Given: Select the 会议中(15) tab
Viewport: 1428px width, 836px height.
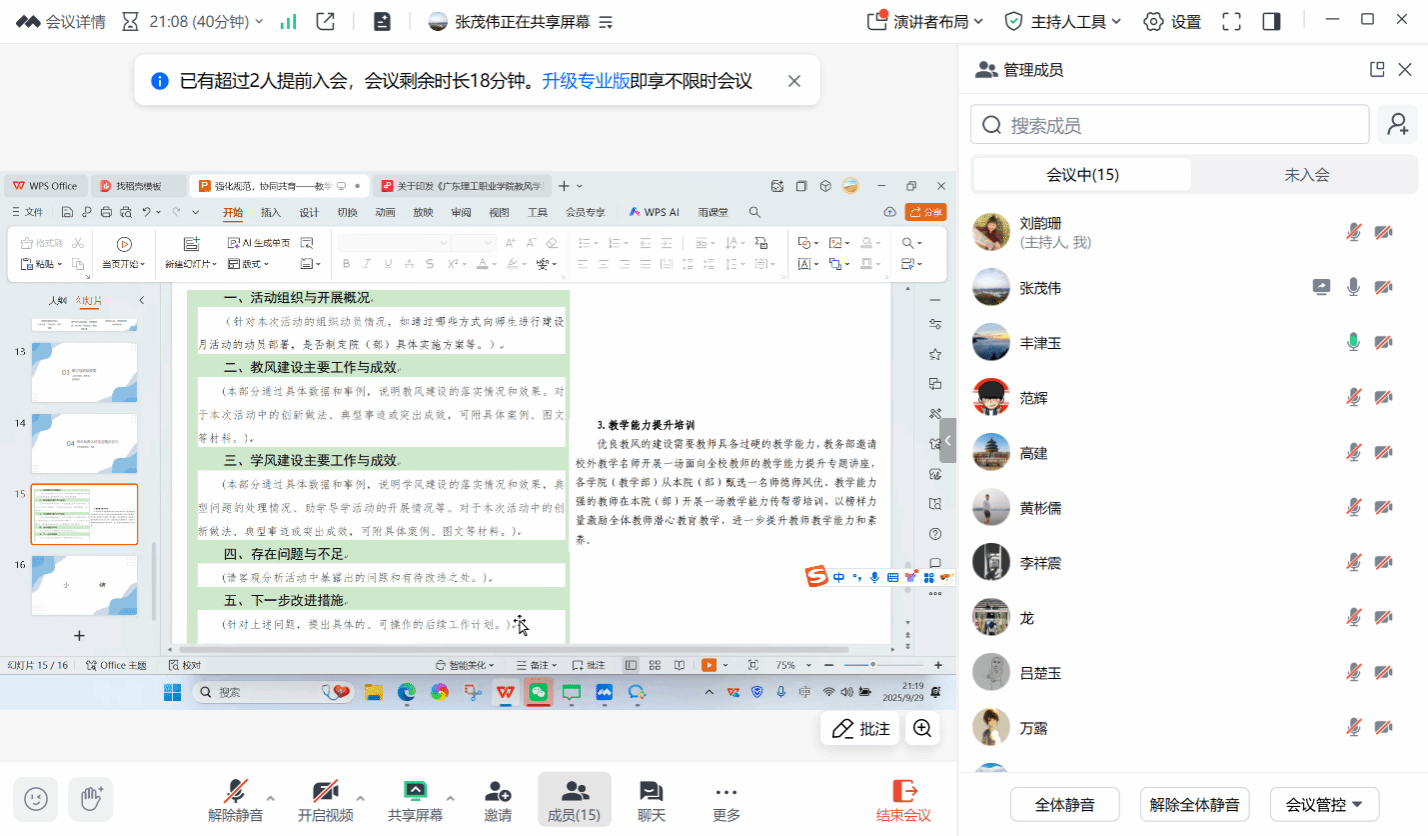Looking at the screenshot, I should [1082, 175].
